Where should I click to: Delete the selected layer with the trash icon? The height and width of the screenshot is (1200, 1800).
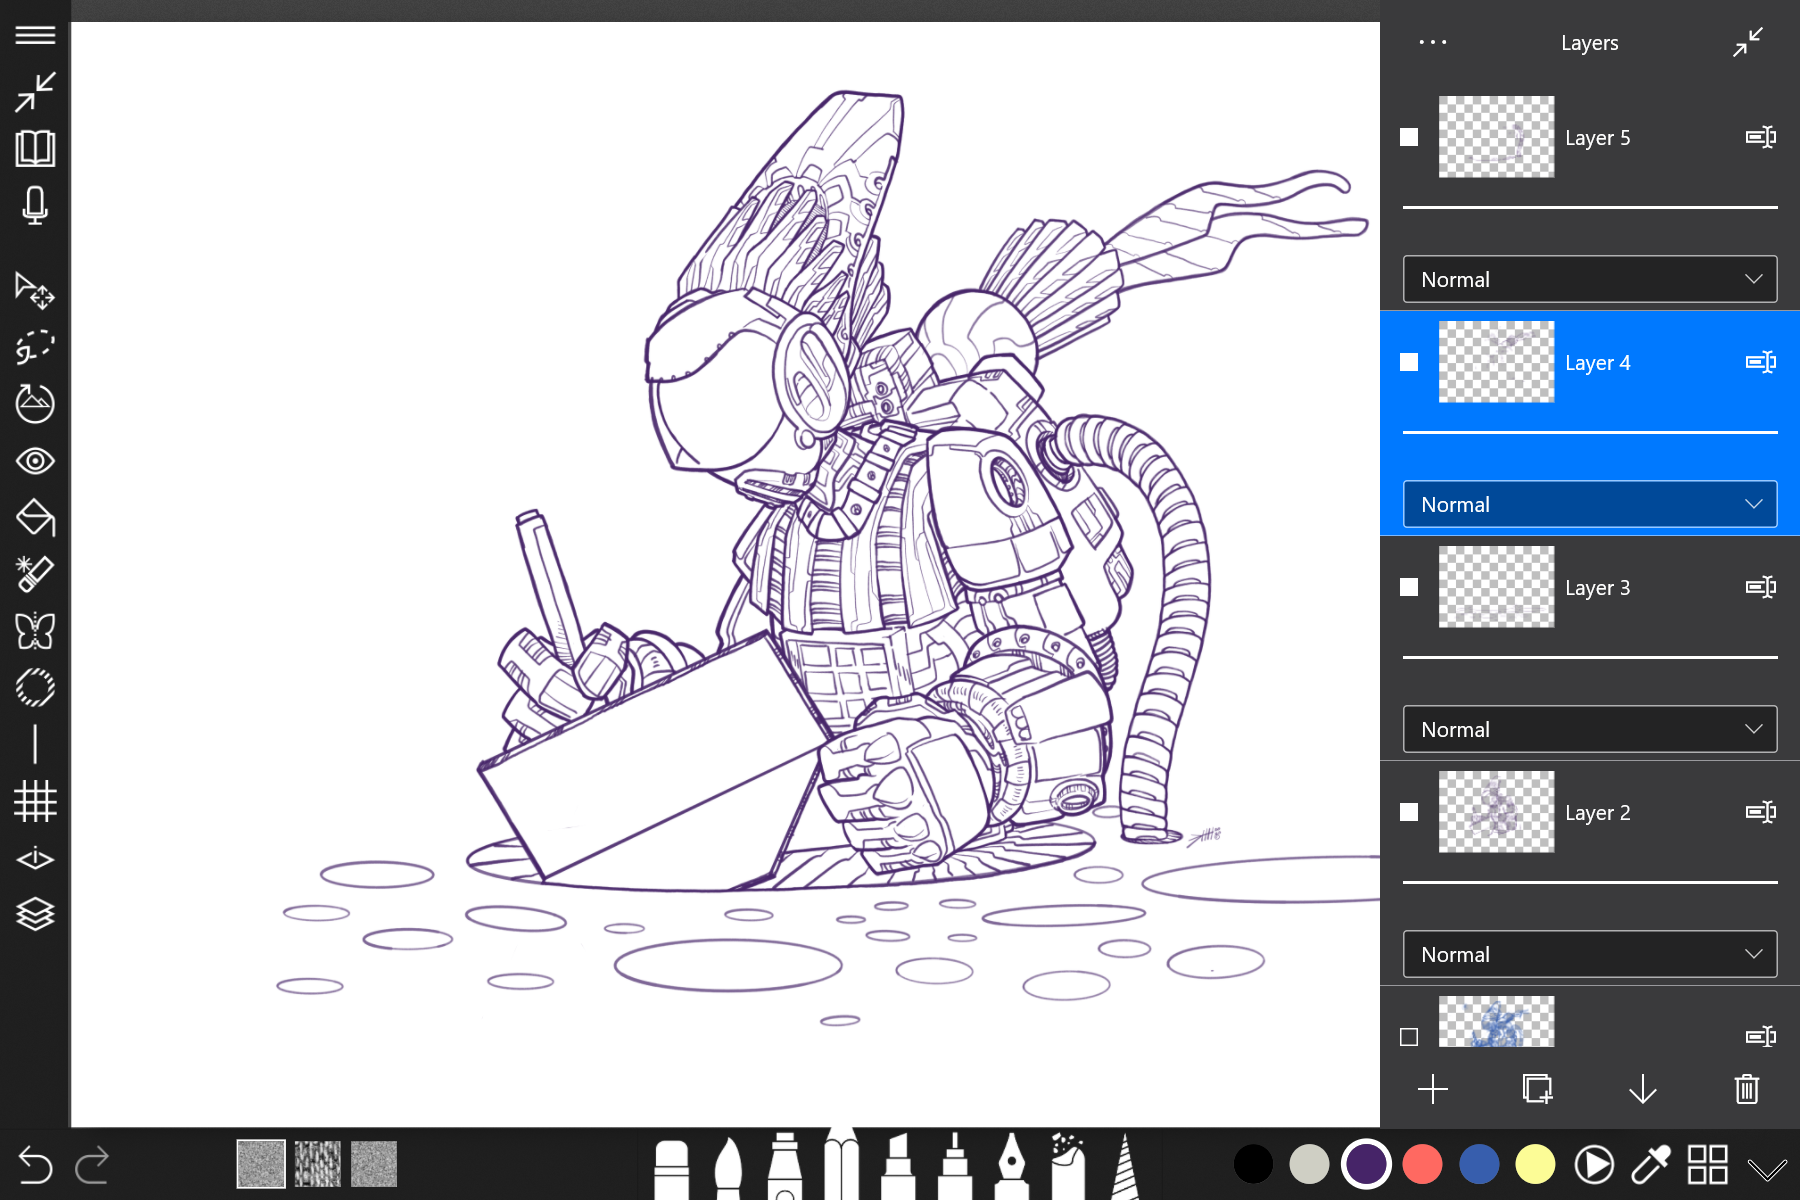tap(1747, 1089)
